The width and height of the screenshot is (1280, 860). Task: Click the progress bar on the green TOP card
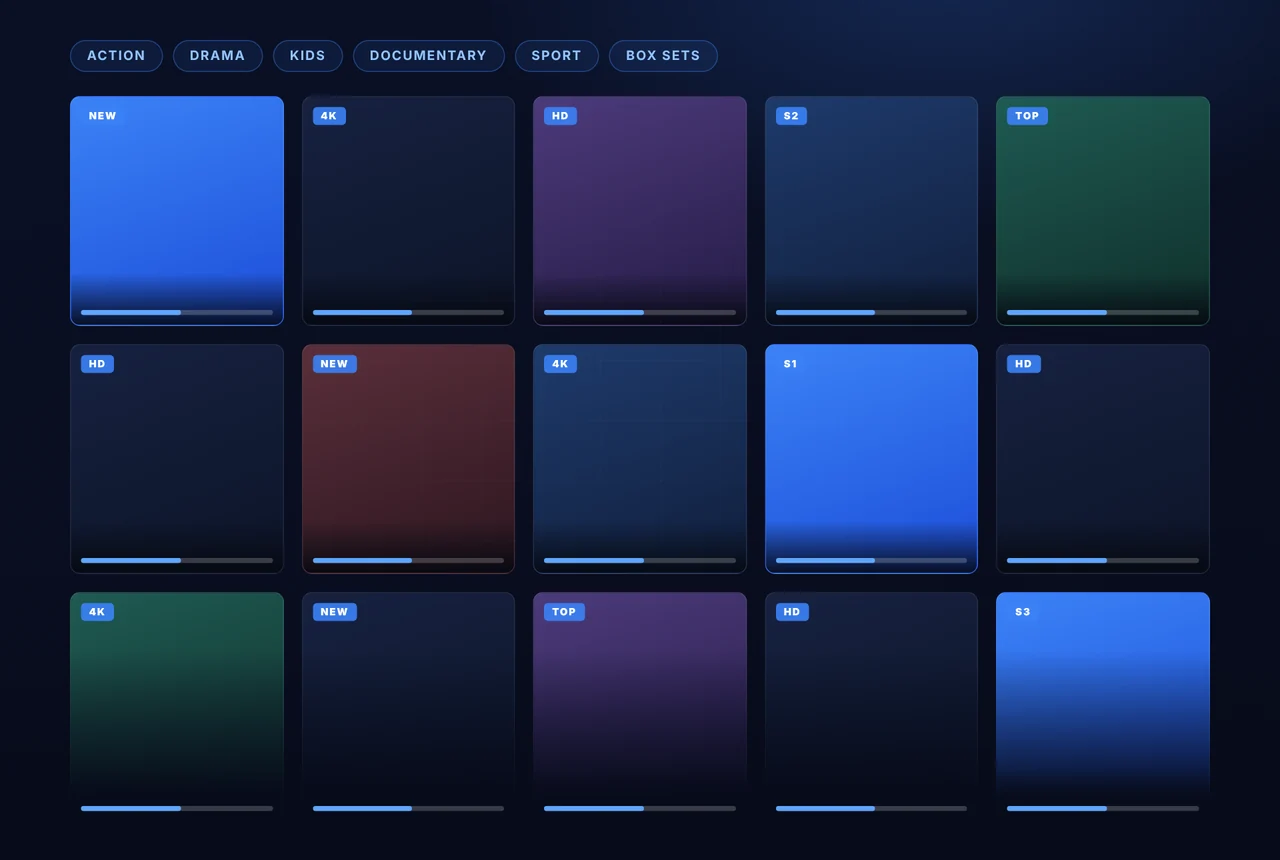click(x=1103, y=312)
